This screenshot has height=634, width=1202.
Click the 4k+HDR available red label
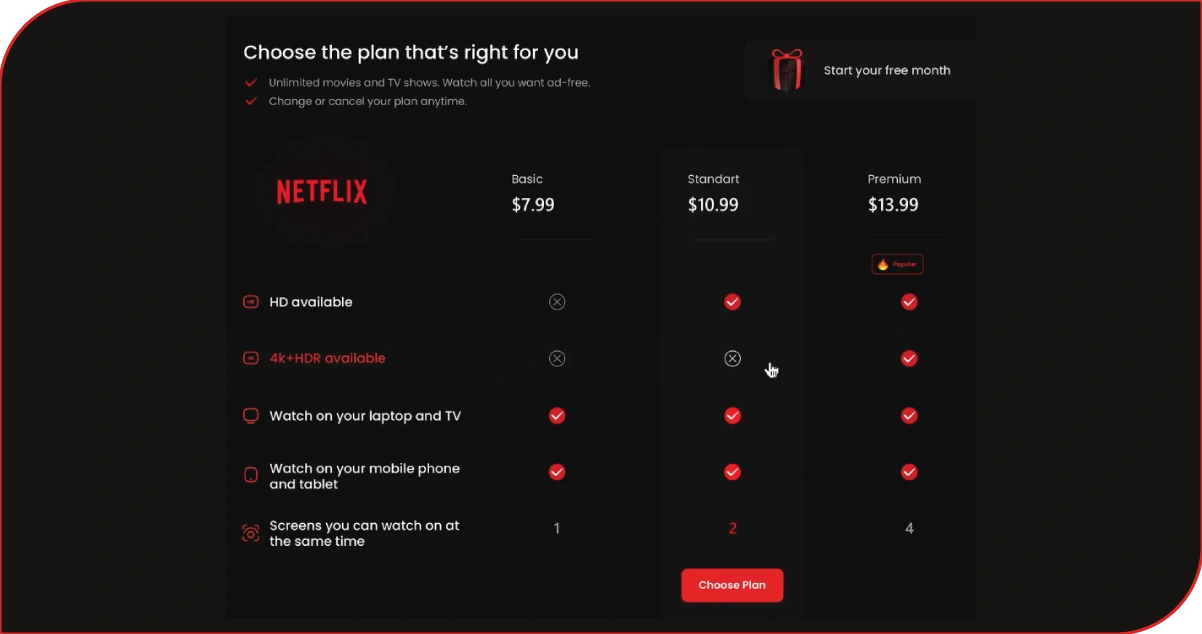(x=327, y=357)
